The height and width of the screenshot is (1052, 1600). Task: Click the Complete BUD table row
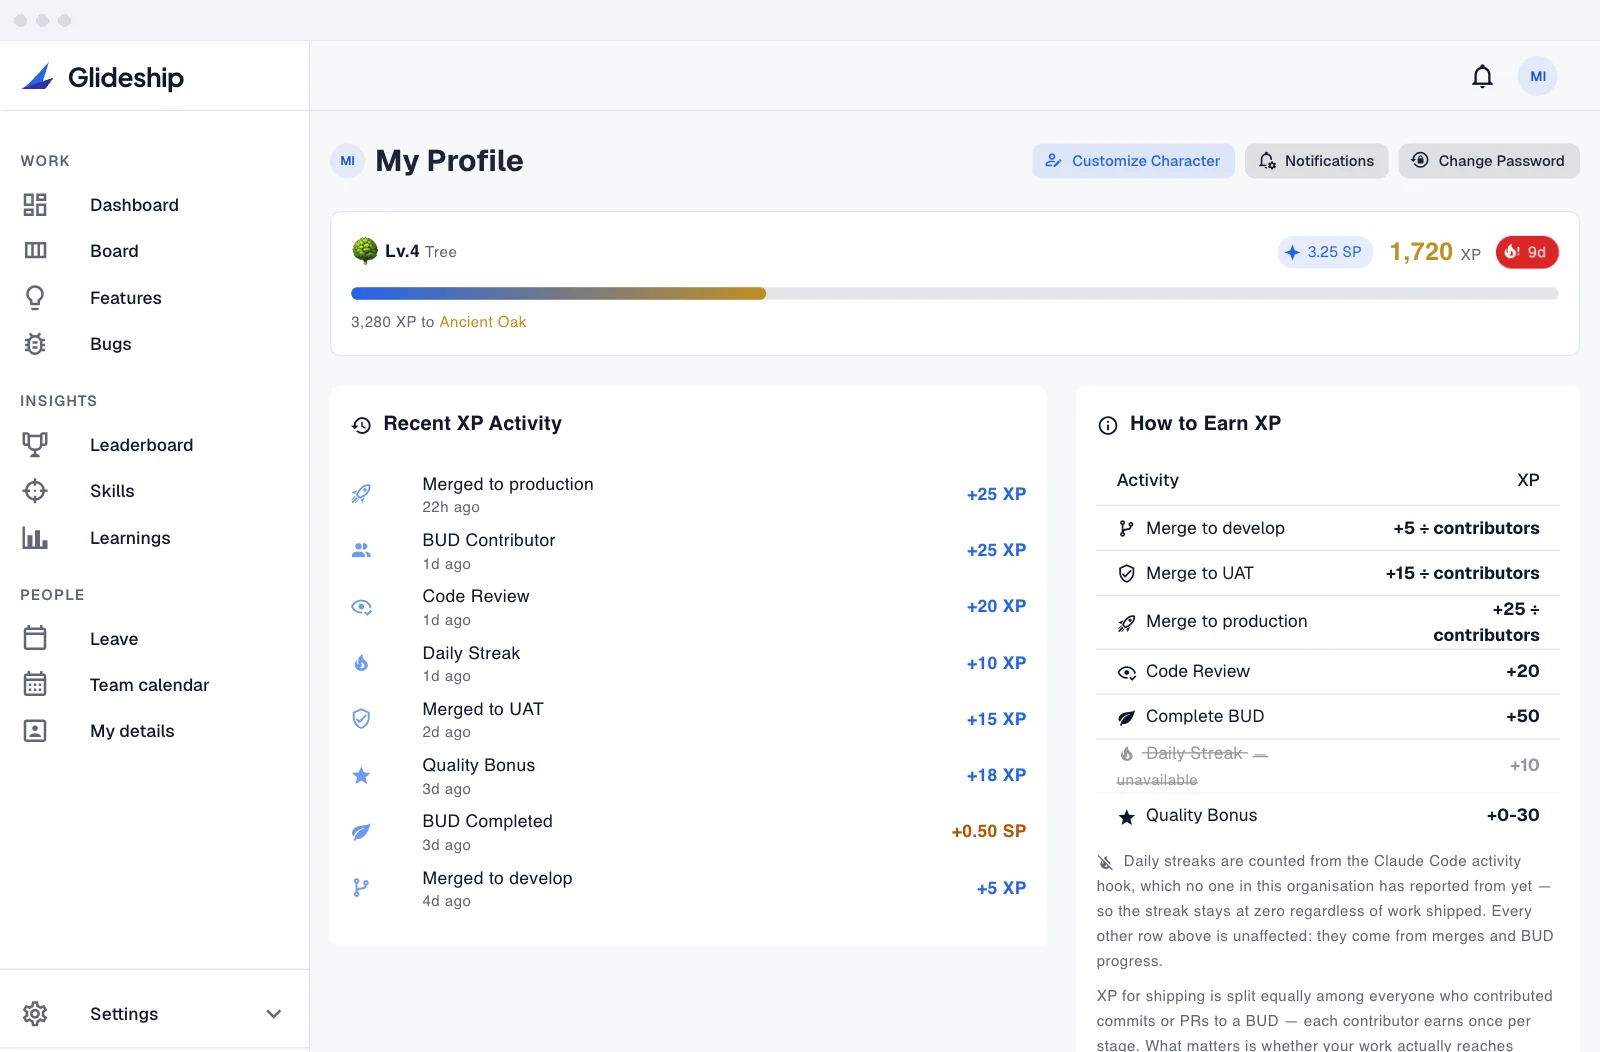point(1328,716)
